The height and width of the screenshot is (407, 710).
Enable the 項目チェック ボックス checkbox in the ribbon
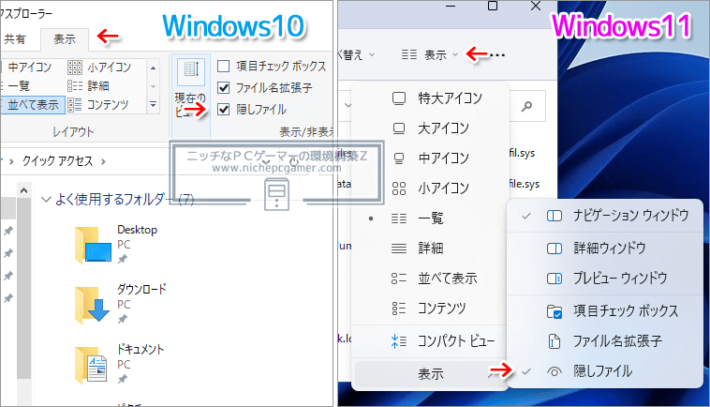(x=224, y=67)
